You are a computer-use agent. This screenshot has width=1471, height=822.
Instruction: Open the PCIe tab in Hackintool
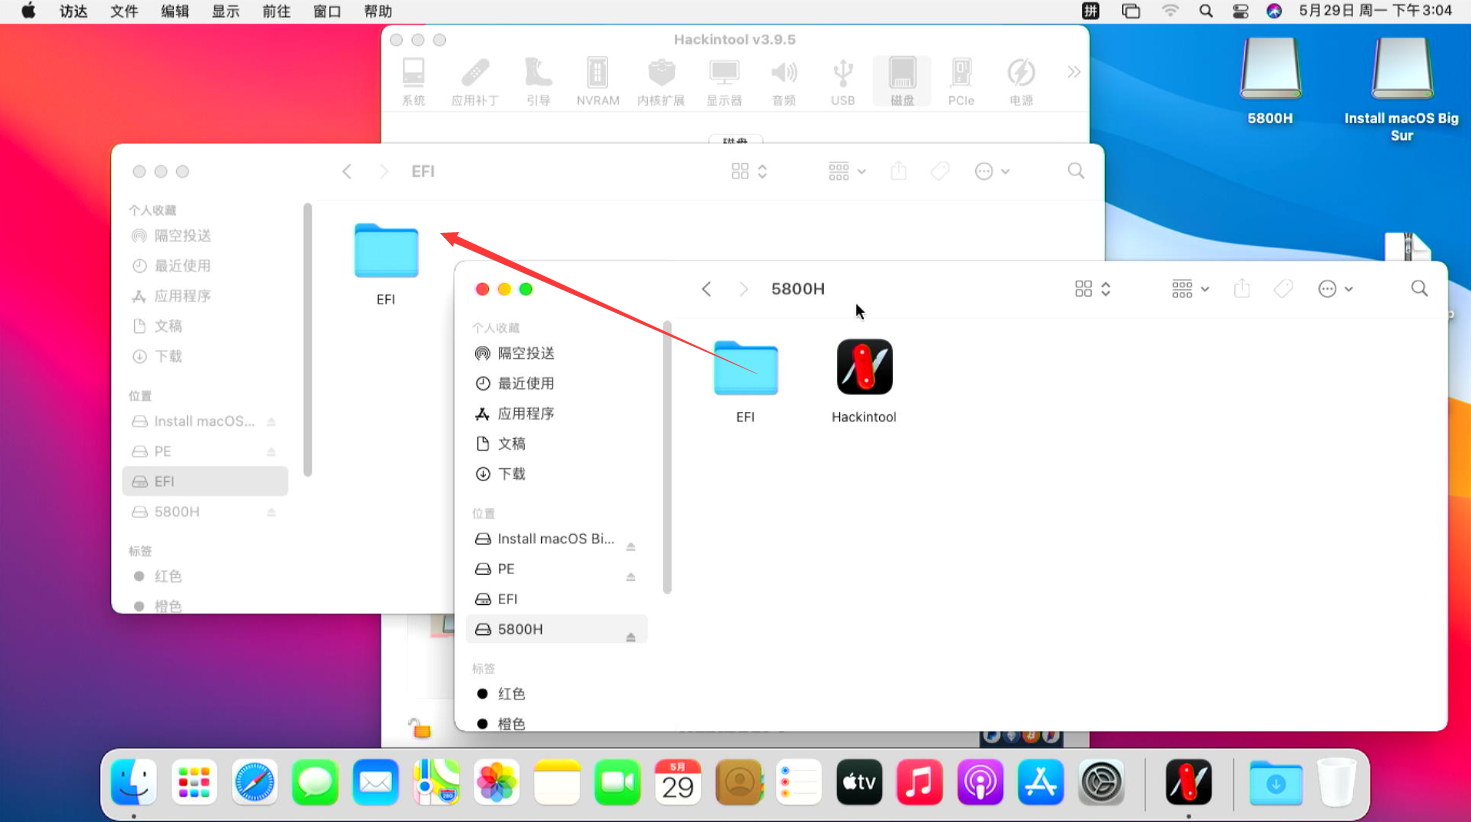coord(961,81)
